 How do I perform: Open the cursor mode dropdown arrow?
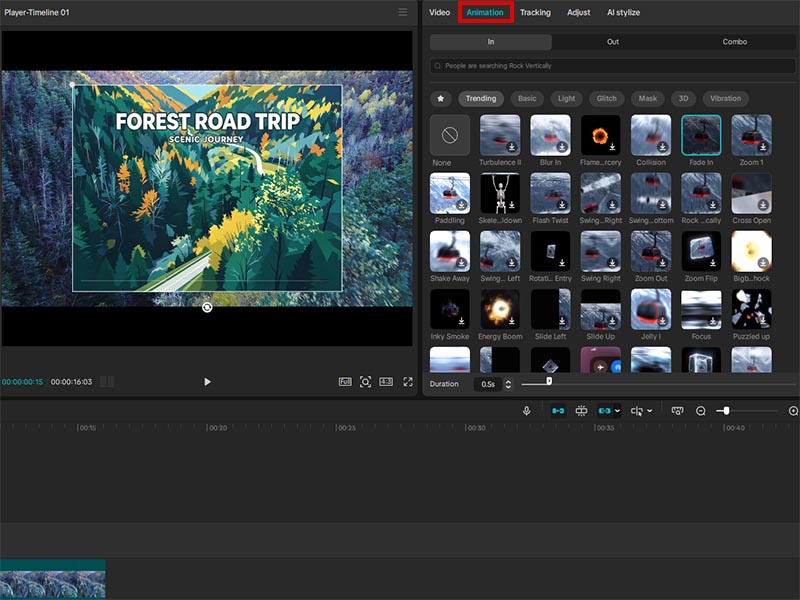tap(649, 411)
